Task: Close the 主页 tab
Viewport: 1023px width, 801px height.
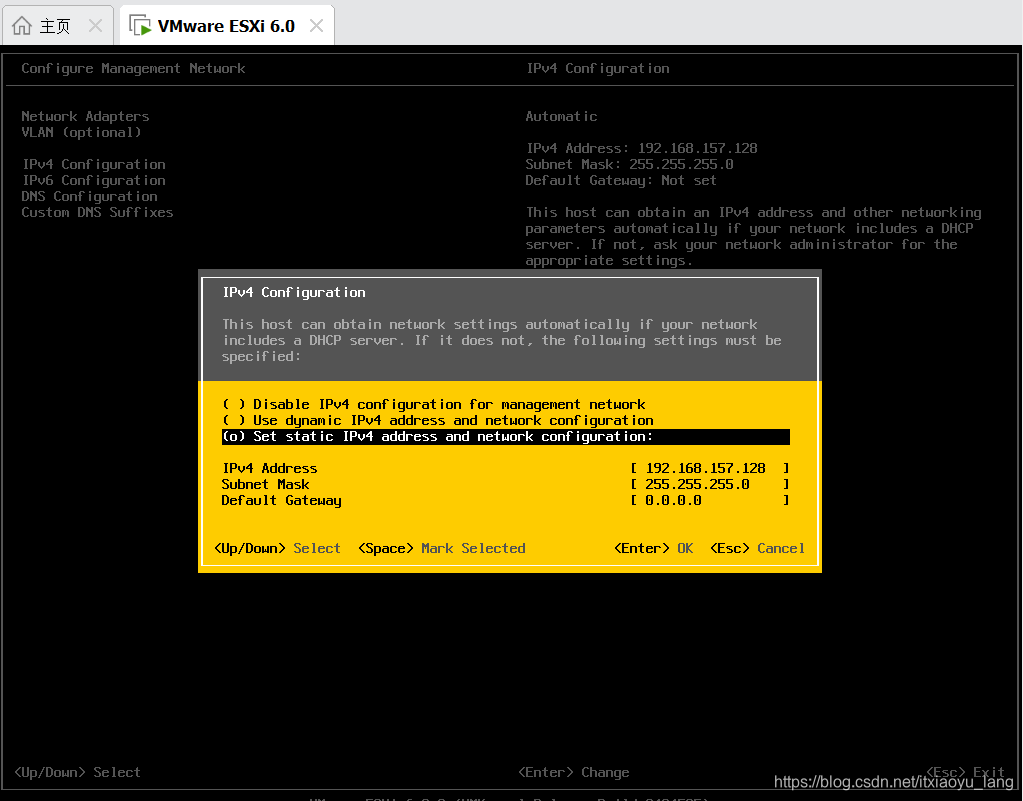Action: pyautogui.click(x=95, y=26)
